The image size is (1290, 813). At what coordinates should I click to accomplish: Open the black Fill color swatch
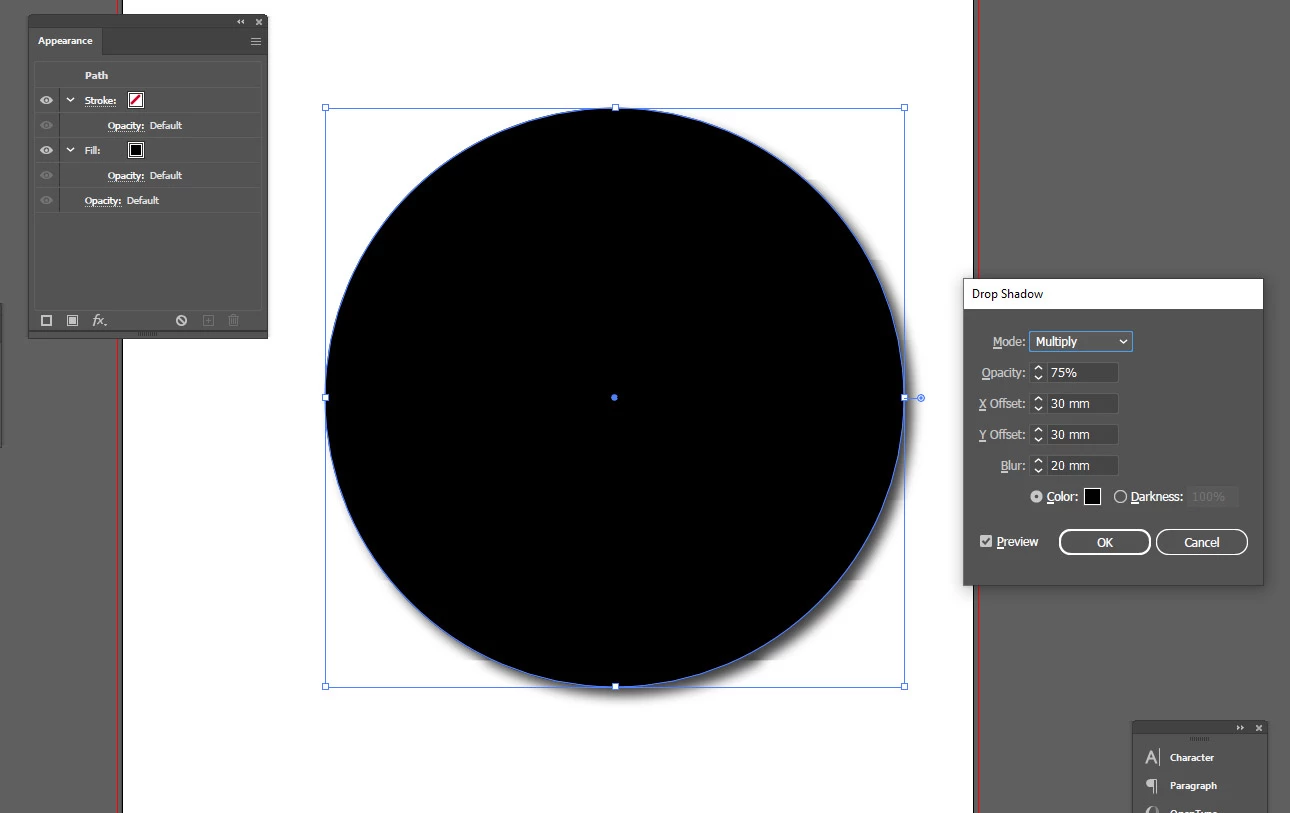(x=136, y=150)
